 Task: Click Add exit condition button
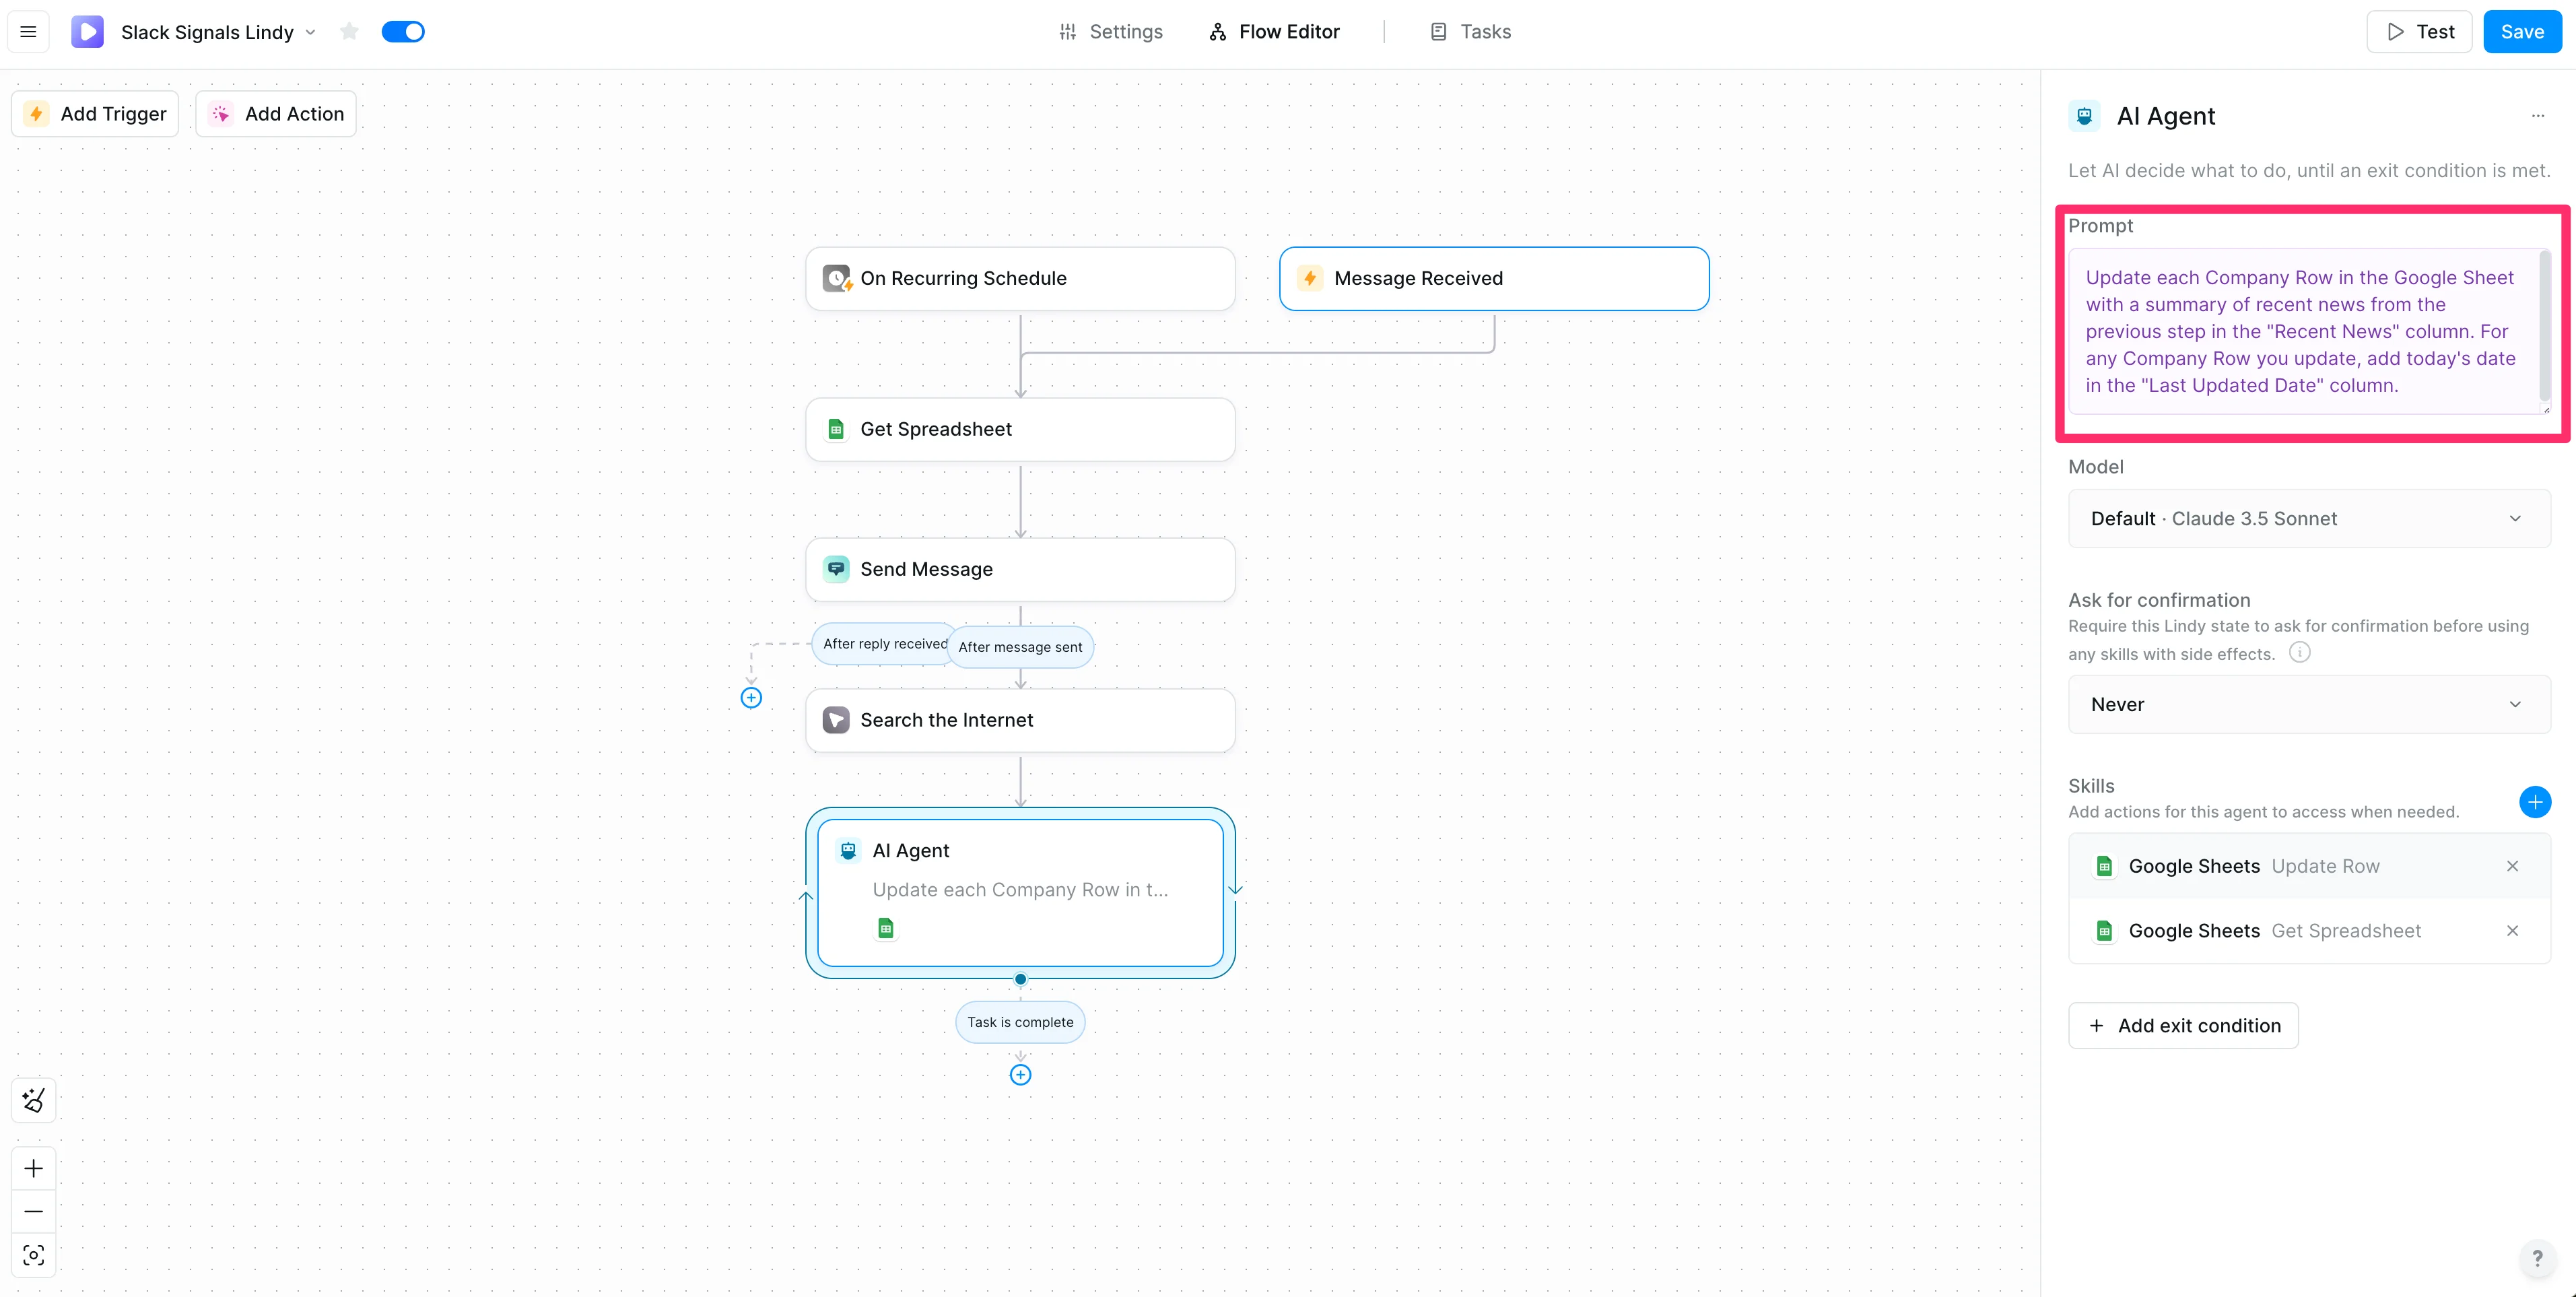pyautogui.click(x=2183, y=1025)
